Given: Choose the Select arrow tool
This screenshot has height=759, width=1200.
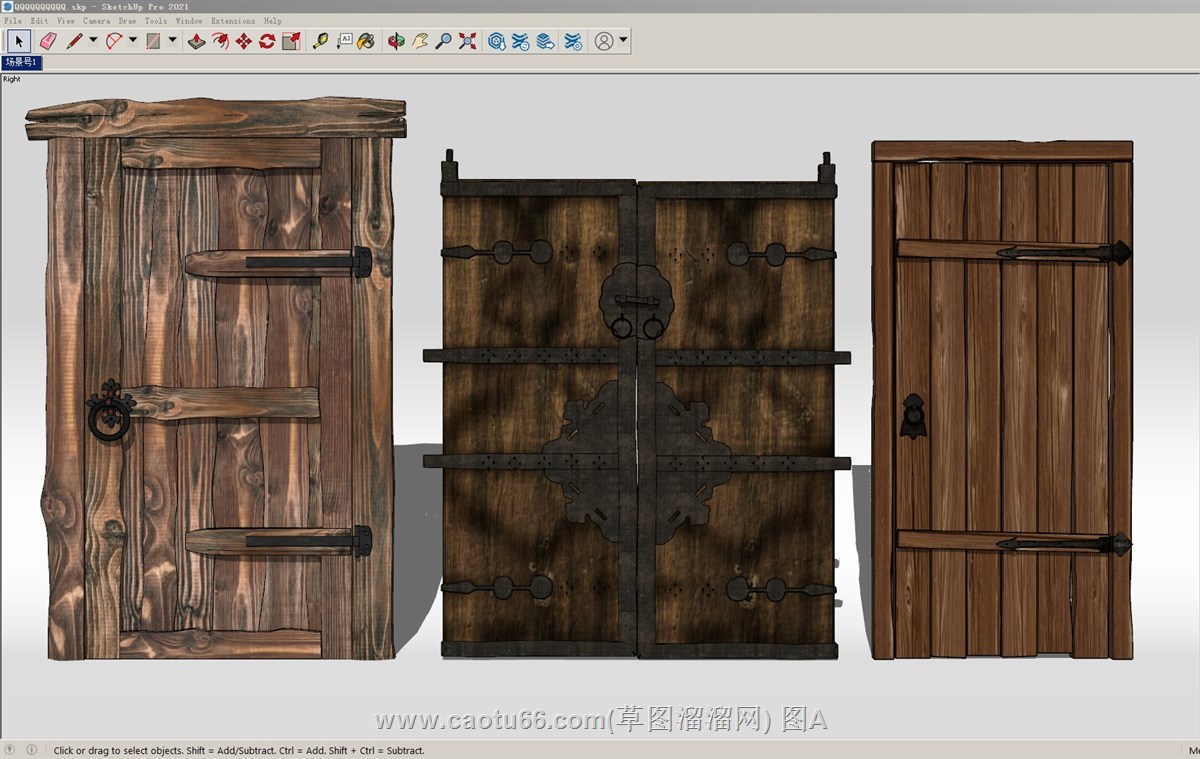Looking at the screenshot, I should (x=18, y=41).
